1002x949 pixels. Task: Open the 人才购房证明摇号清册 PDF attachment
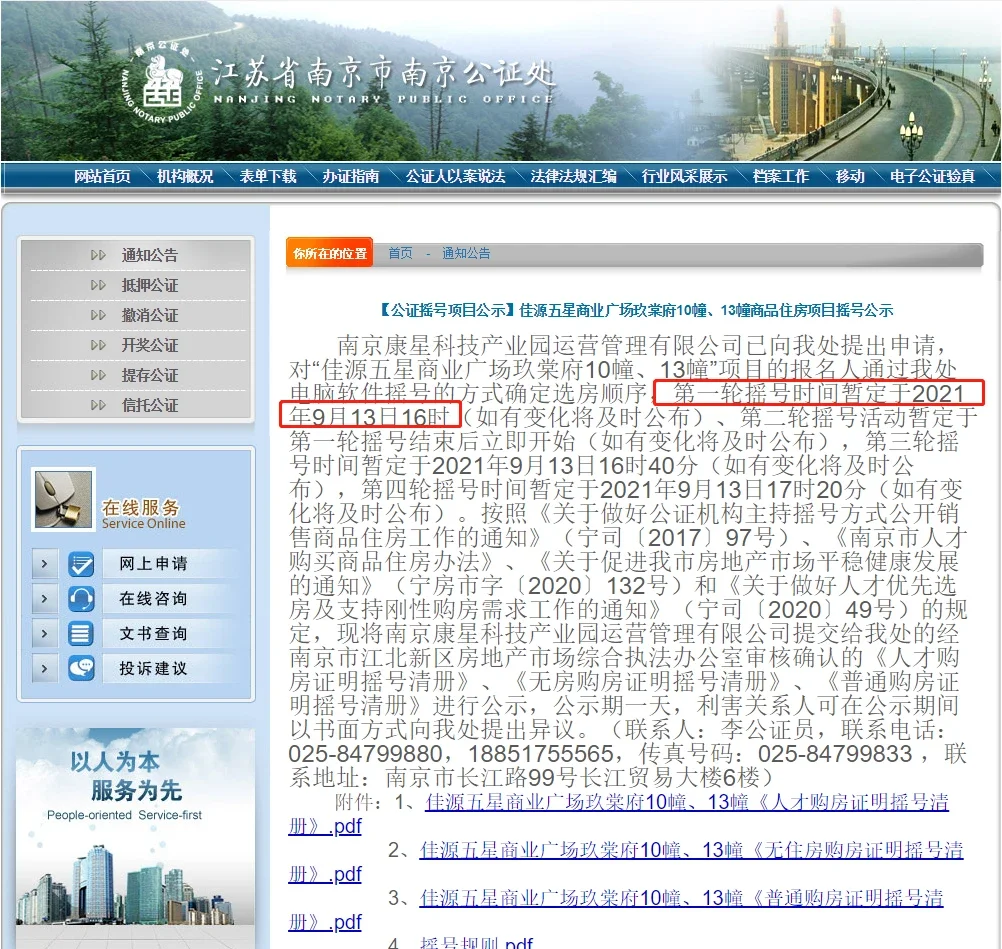coord(687,802)
